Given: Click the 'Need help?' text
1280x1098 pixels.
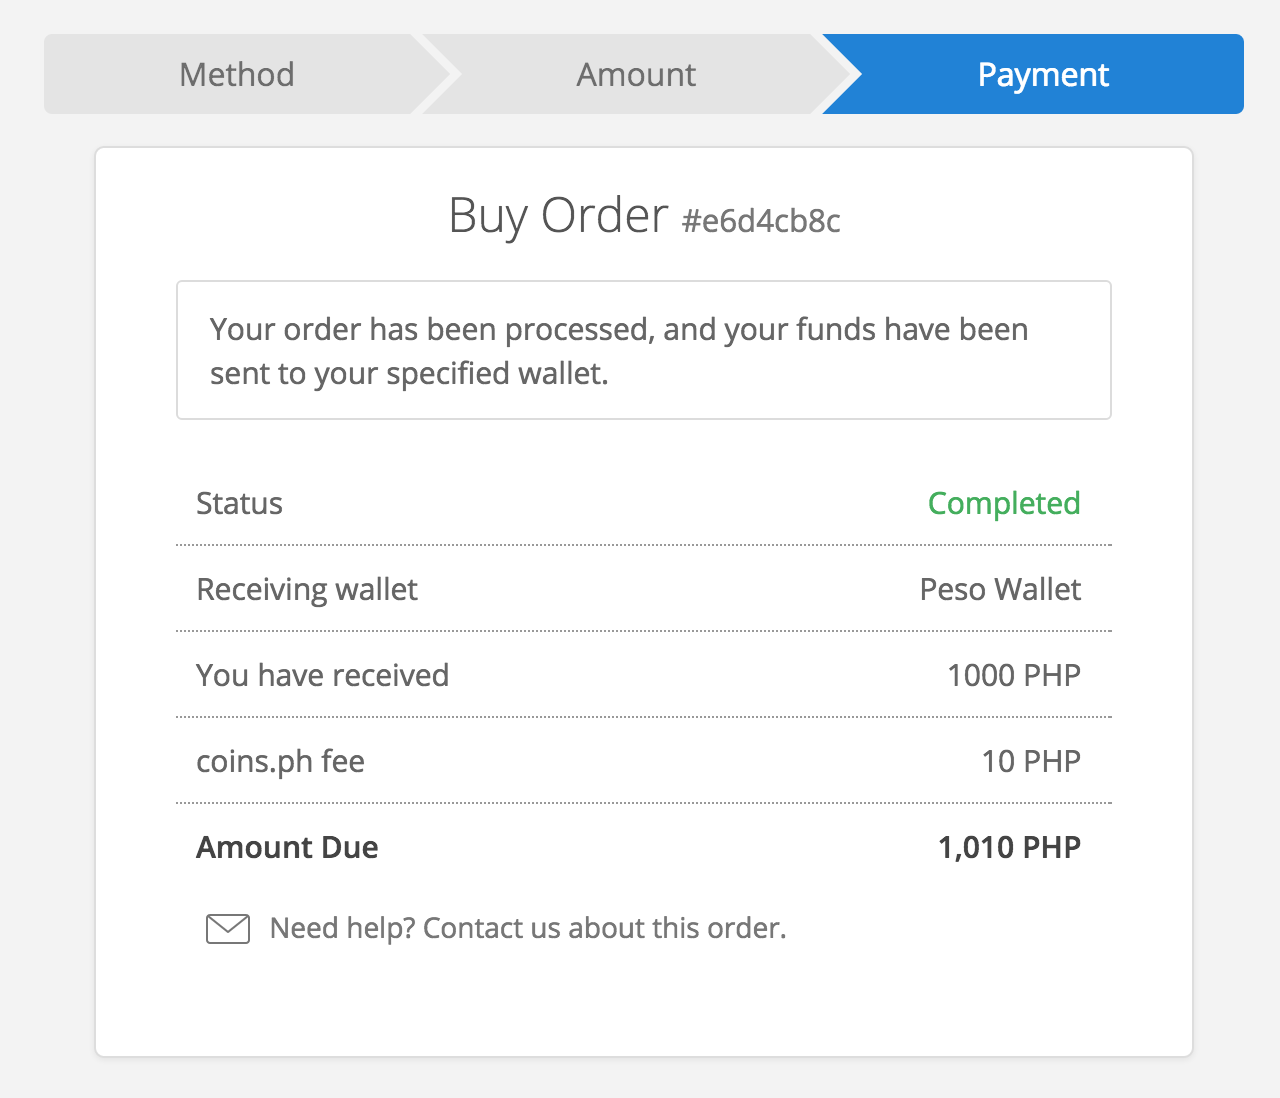Looking at the screenshot, I should click(x=342, y=929).
